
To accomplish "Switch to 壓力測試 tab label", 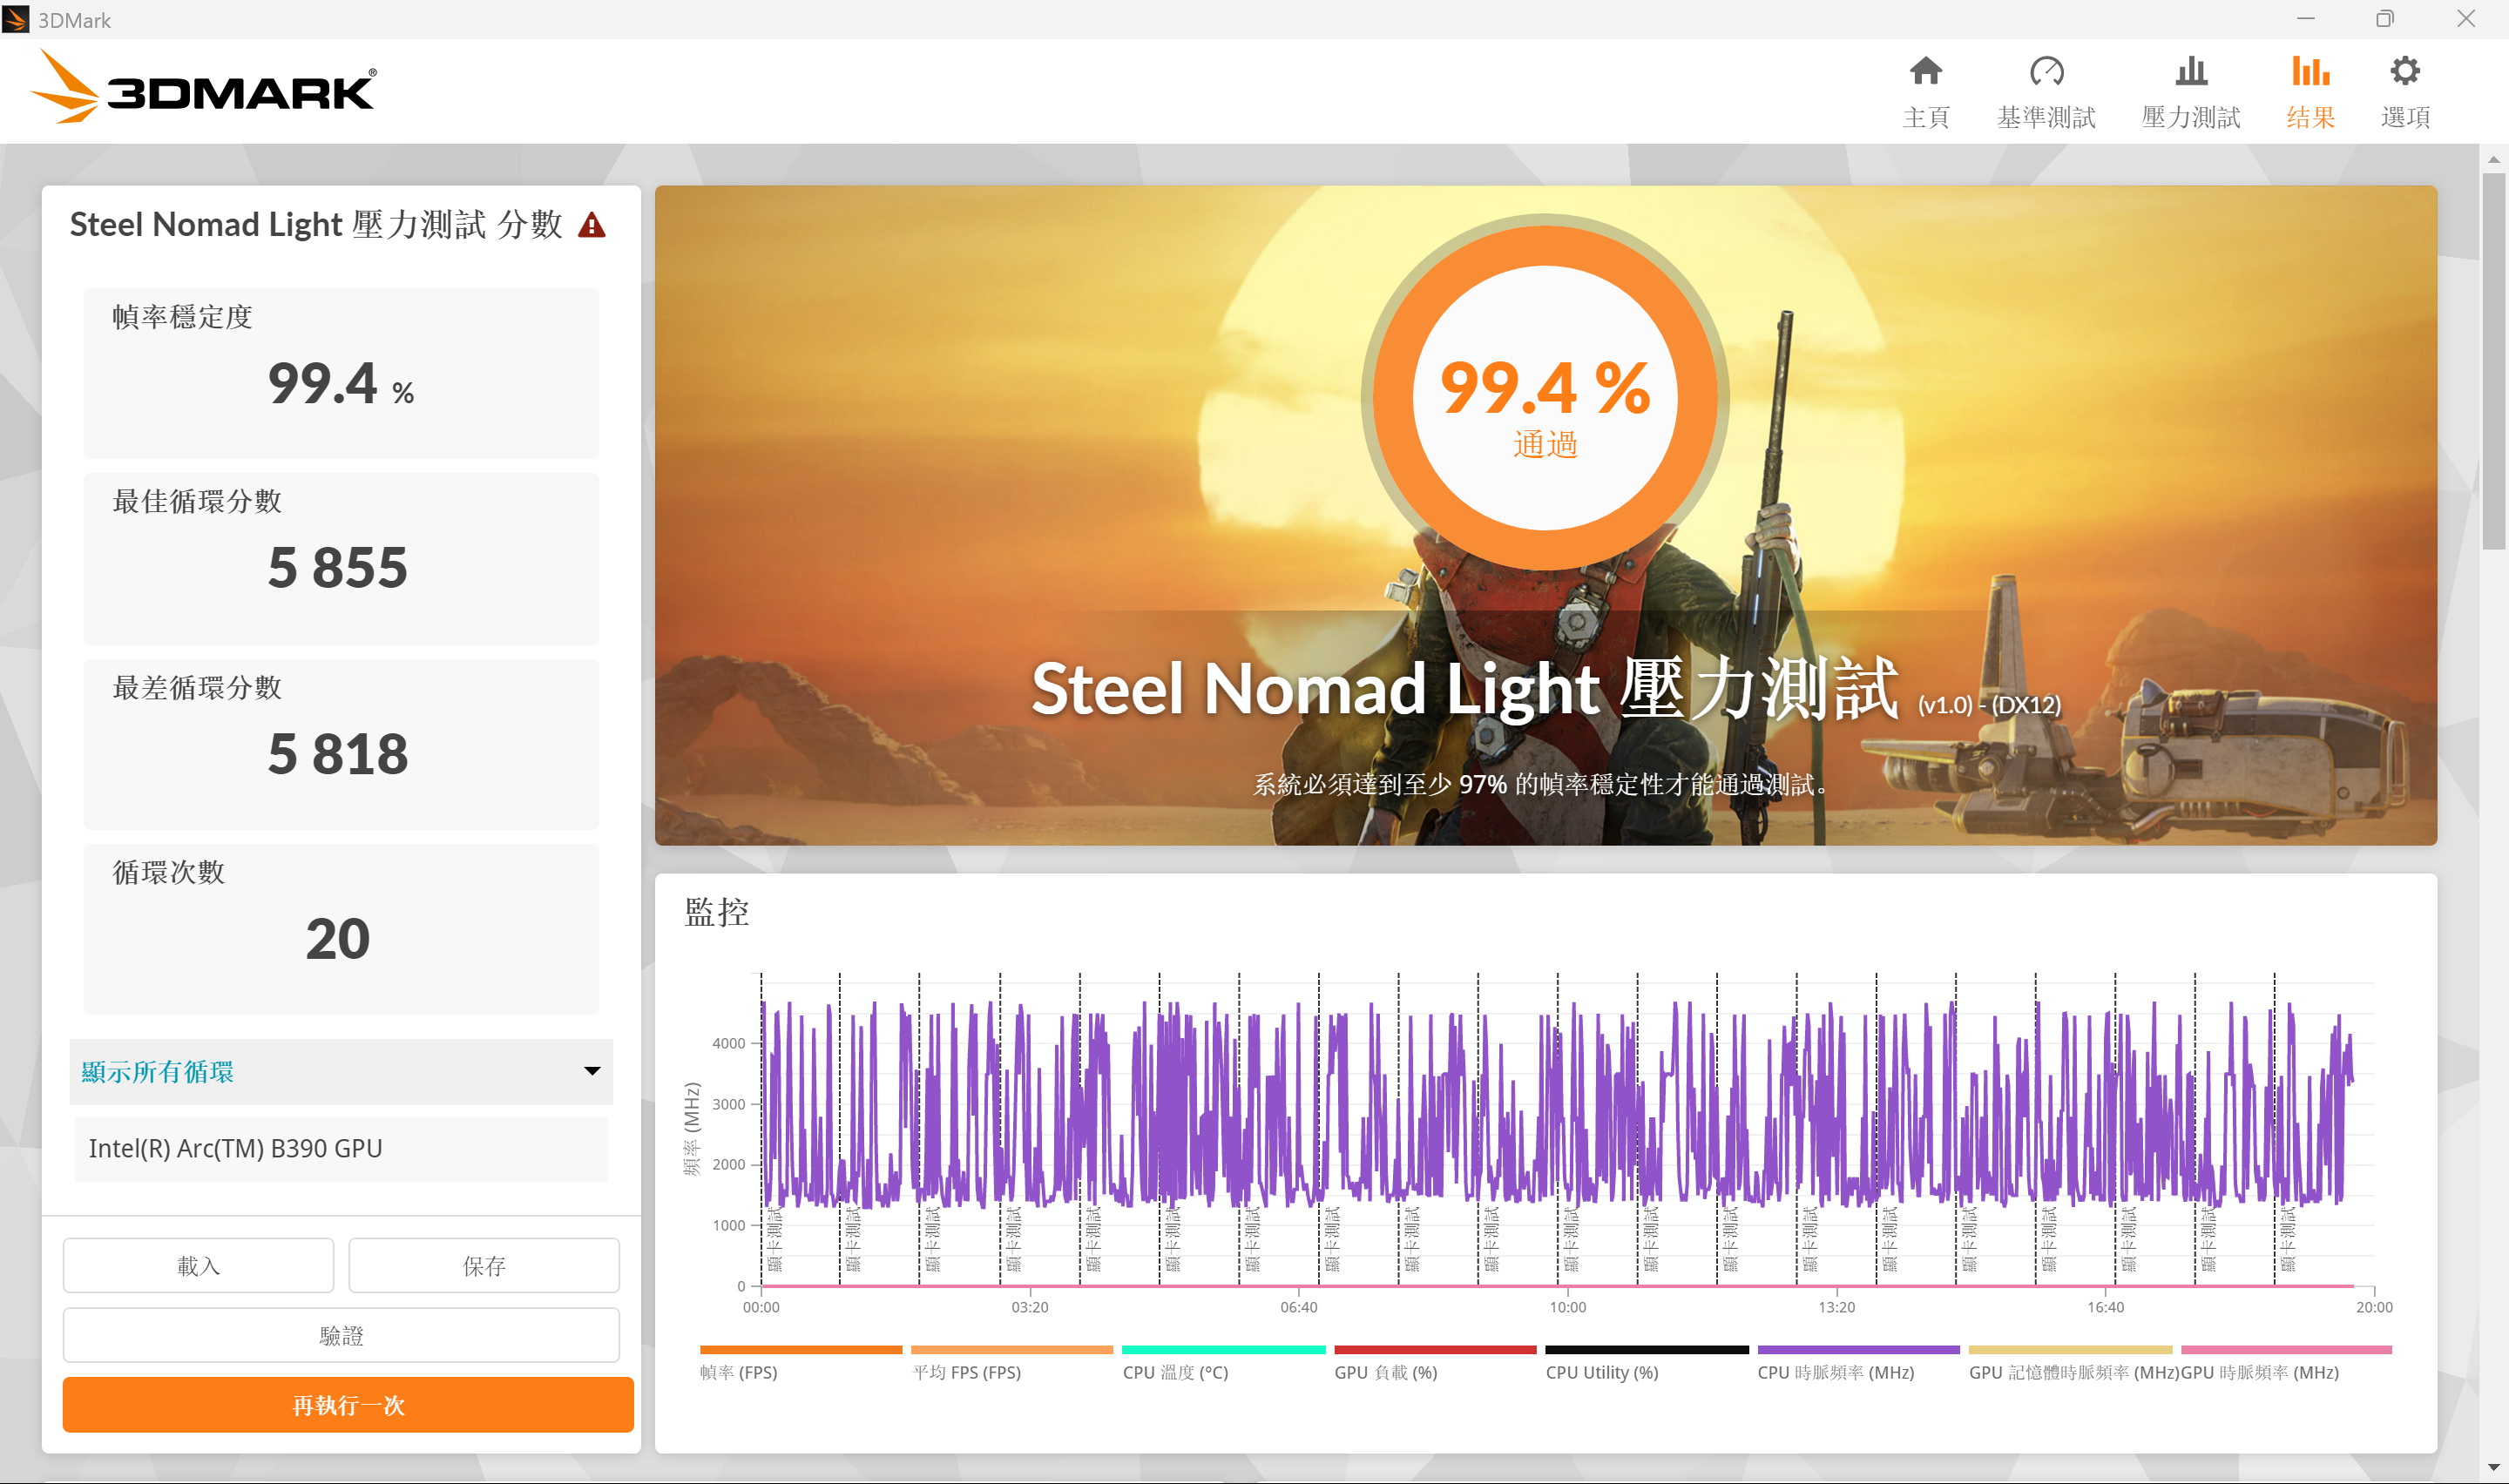I will pos(2190,118).
